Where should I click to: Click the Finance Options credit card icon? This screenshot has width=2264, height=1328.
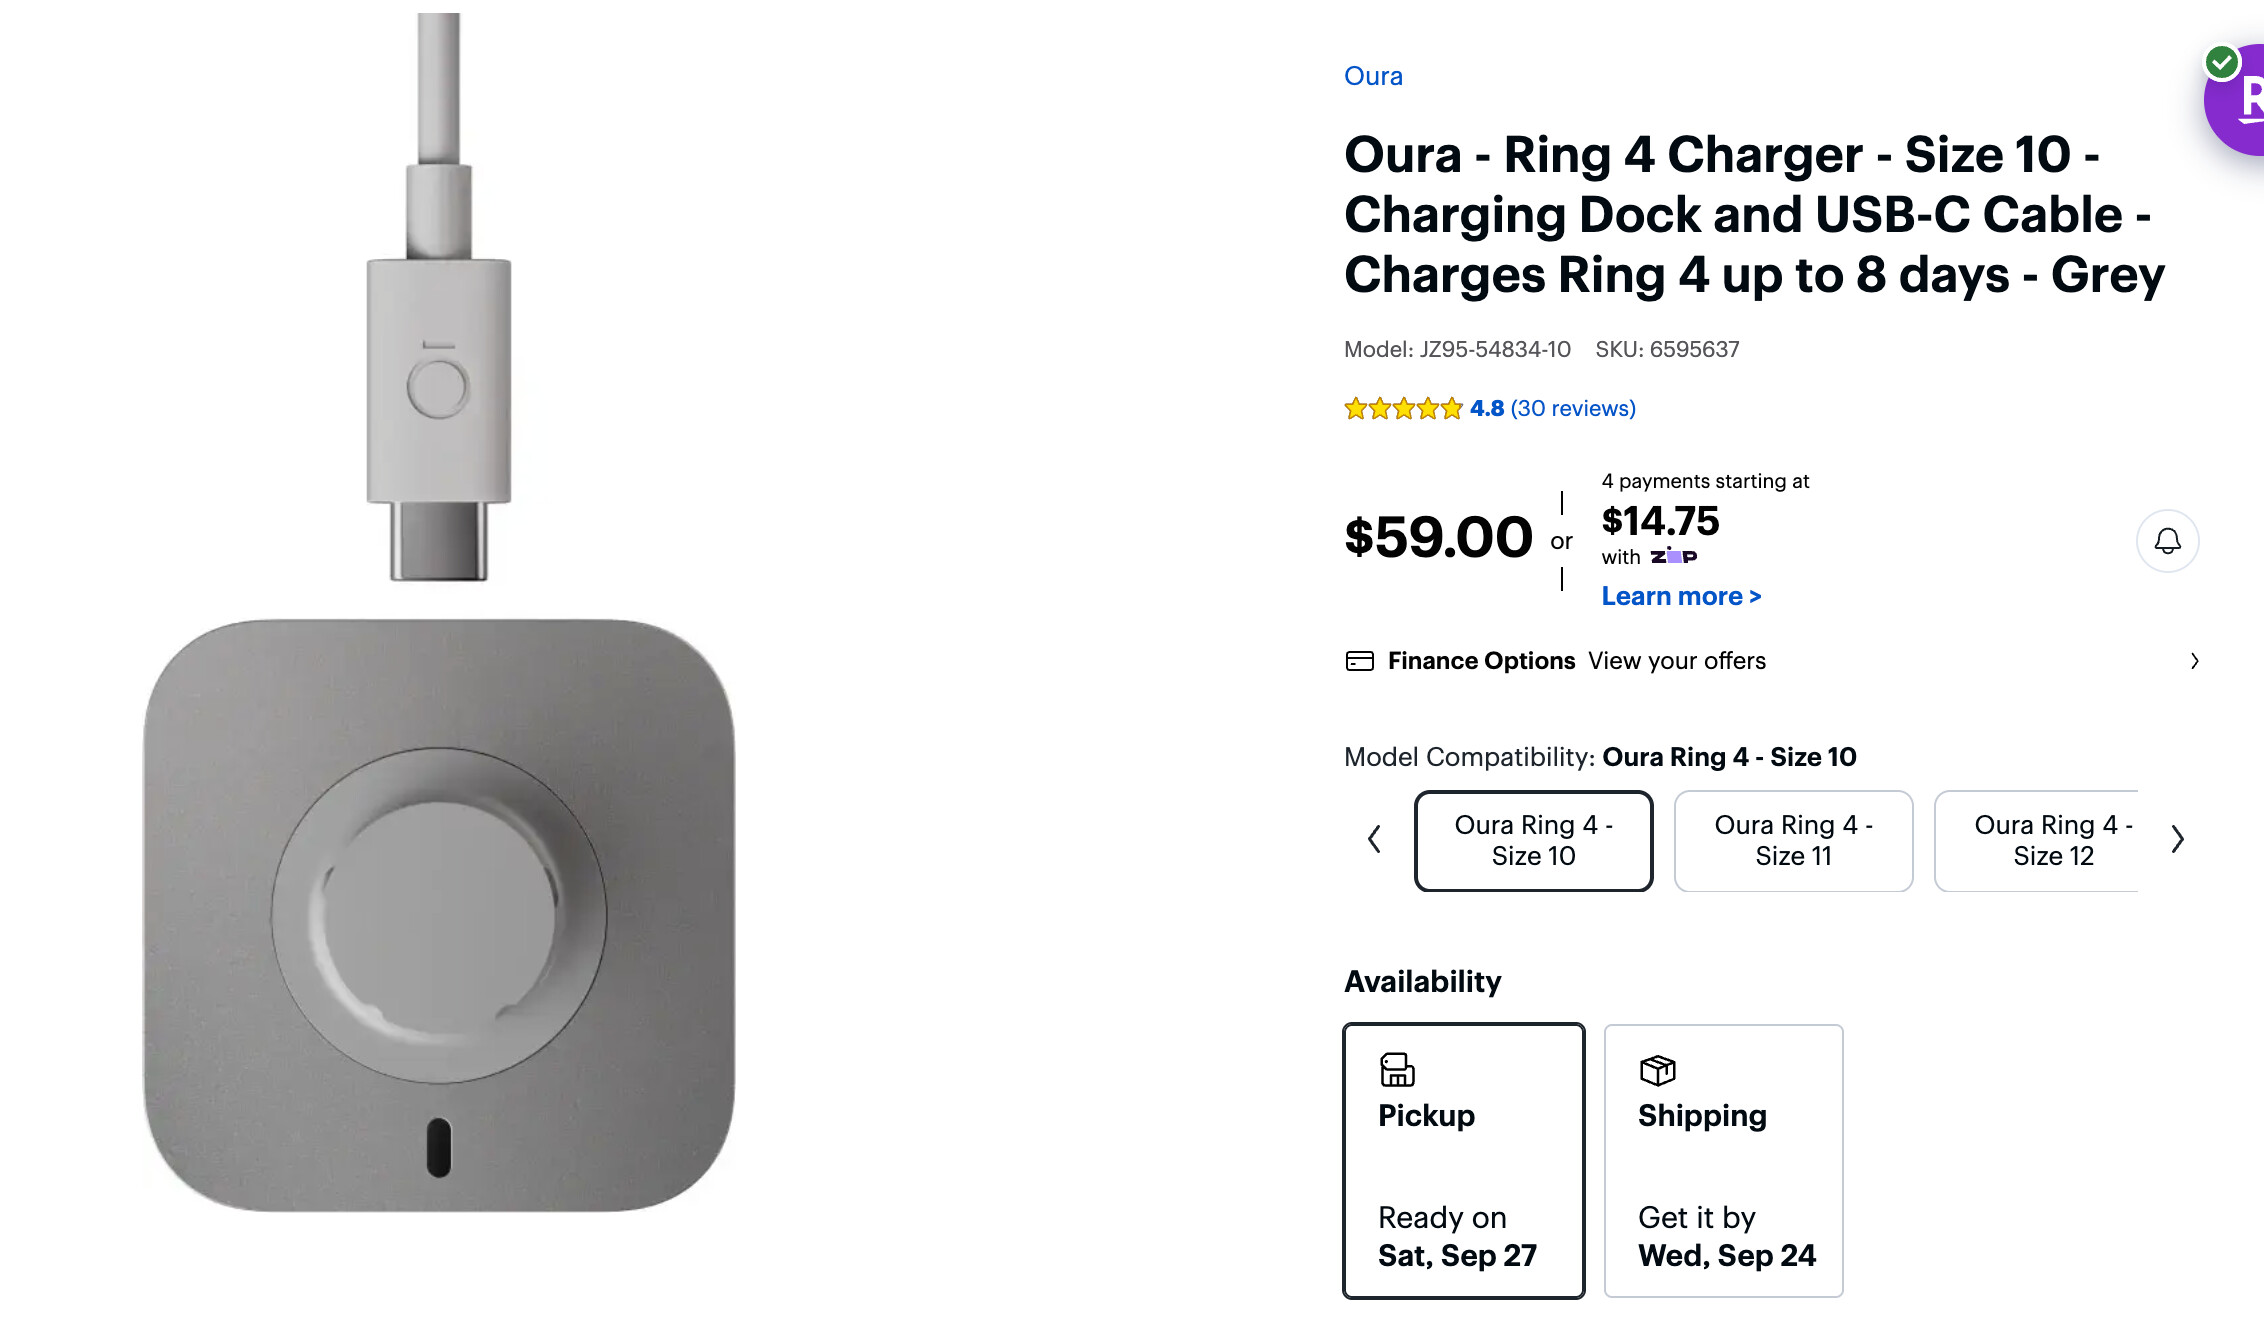point(1359,661)
